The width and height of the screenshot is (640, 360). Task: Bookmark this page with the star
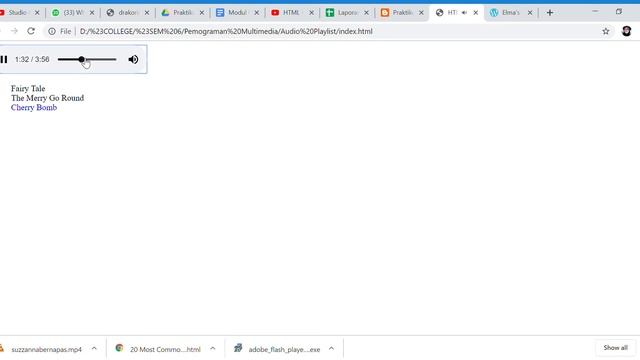[x=606, y=31]
